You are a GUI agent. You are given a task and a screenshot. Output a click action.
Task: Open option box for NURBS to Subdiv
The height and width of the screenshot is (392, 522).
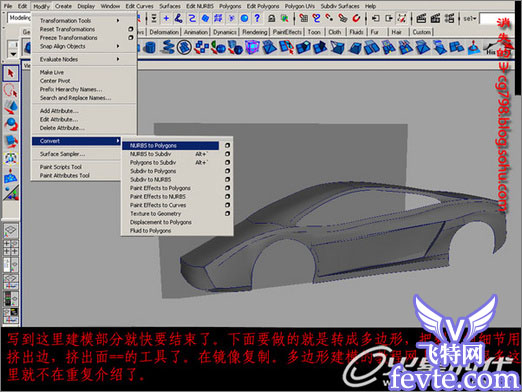coord(227,154)
